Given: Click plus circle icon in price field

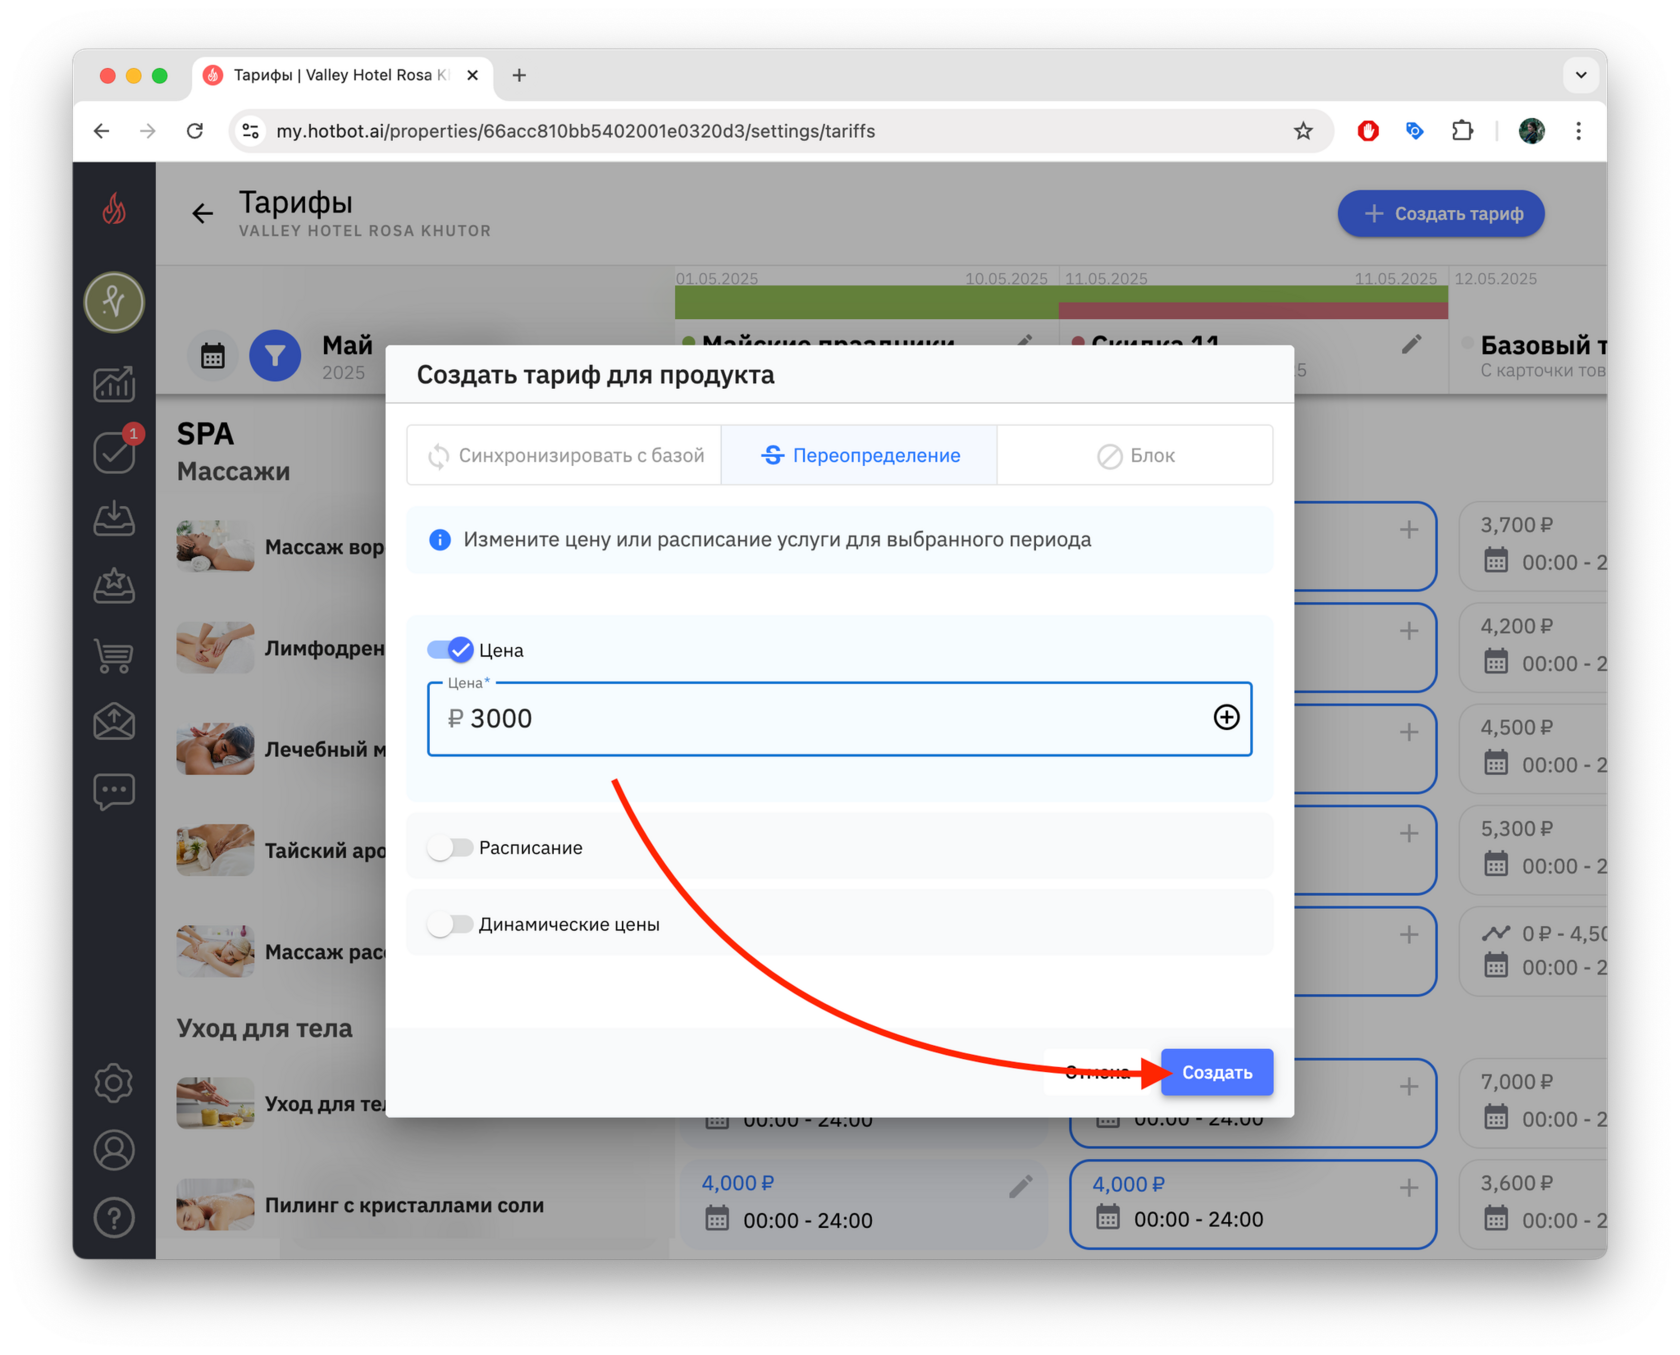Looking at the screenshot, I should (x=1226, y=717).
